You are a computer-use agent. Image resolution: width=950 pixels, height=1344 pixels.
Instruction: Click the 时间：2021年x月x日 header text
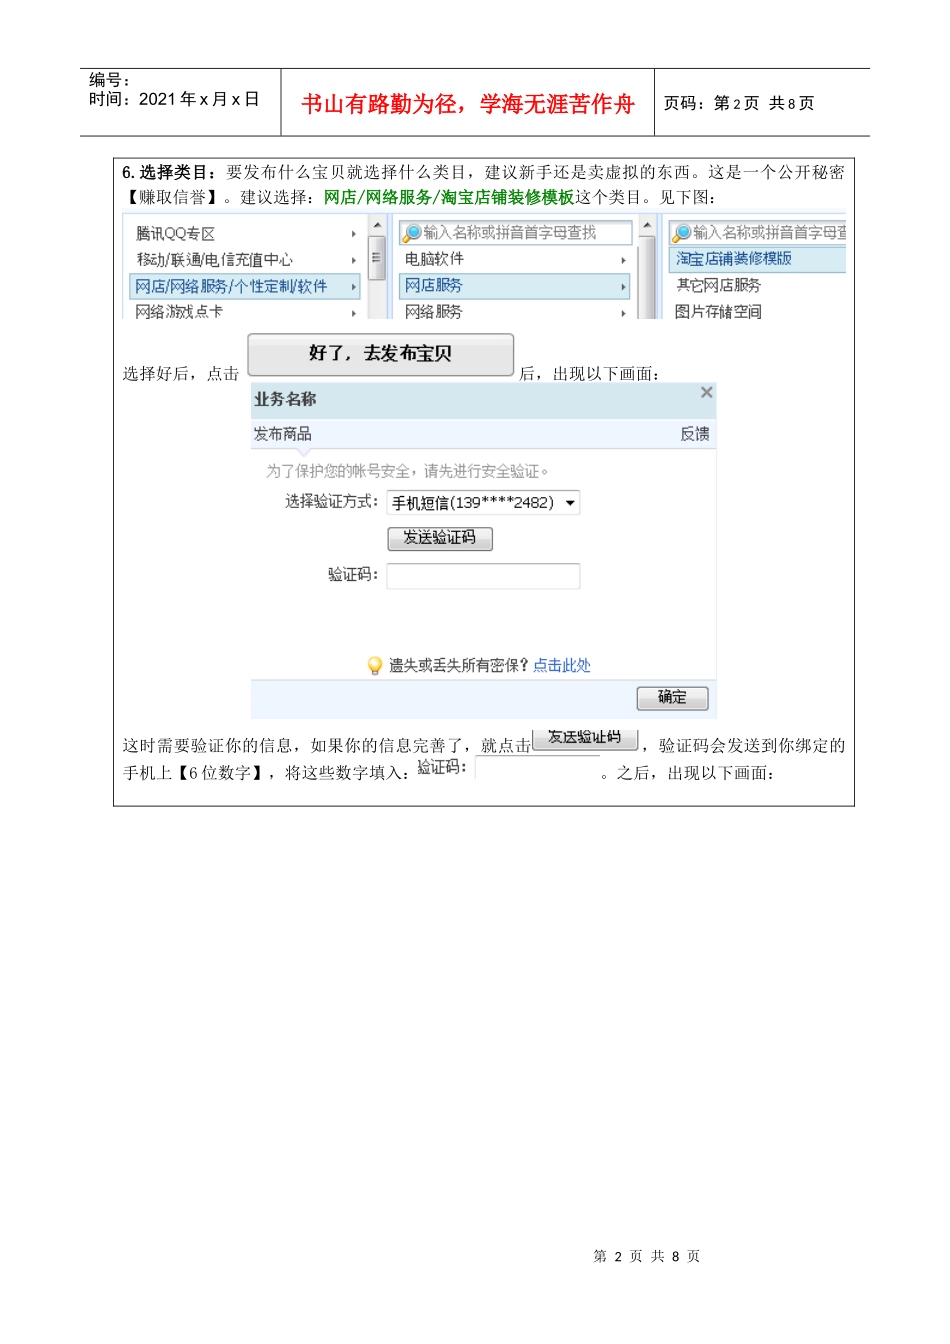pos(174,99)
